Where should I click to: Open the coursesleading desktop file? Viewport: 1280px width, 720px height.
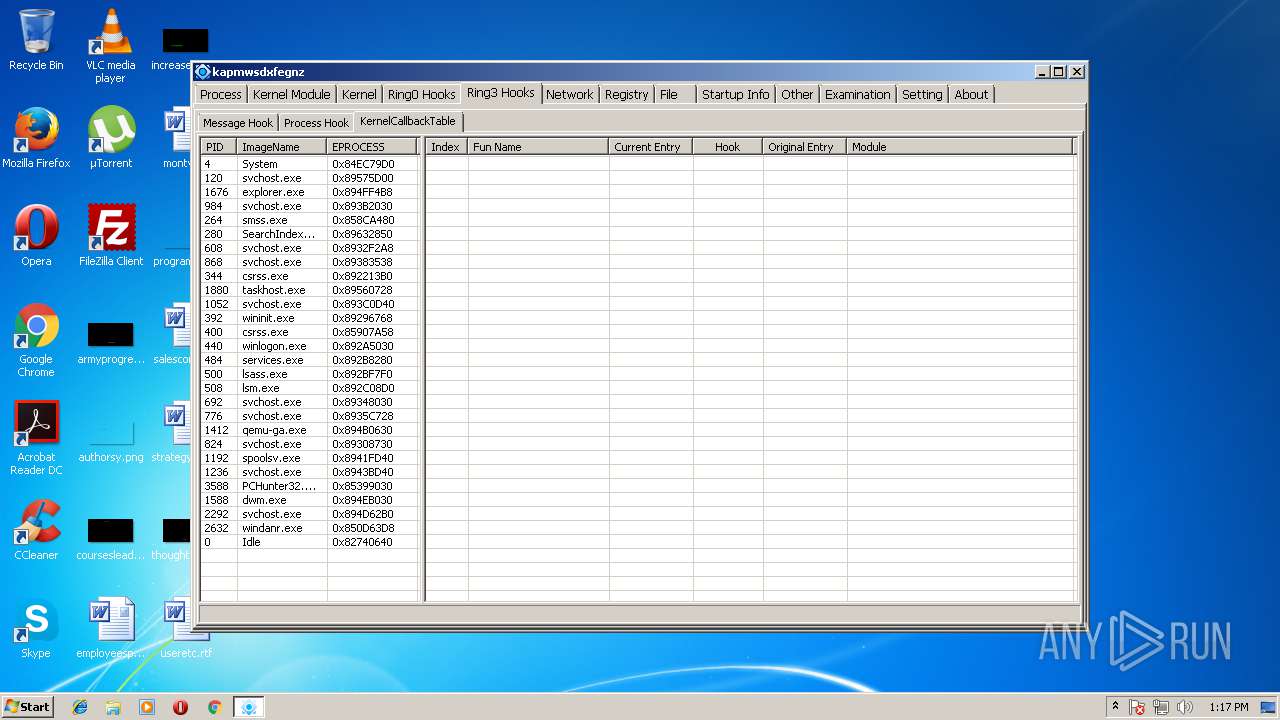[110, 538]
